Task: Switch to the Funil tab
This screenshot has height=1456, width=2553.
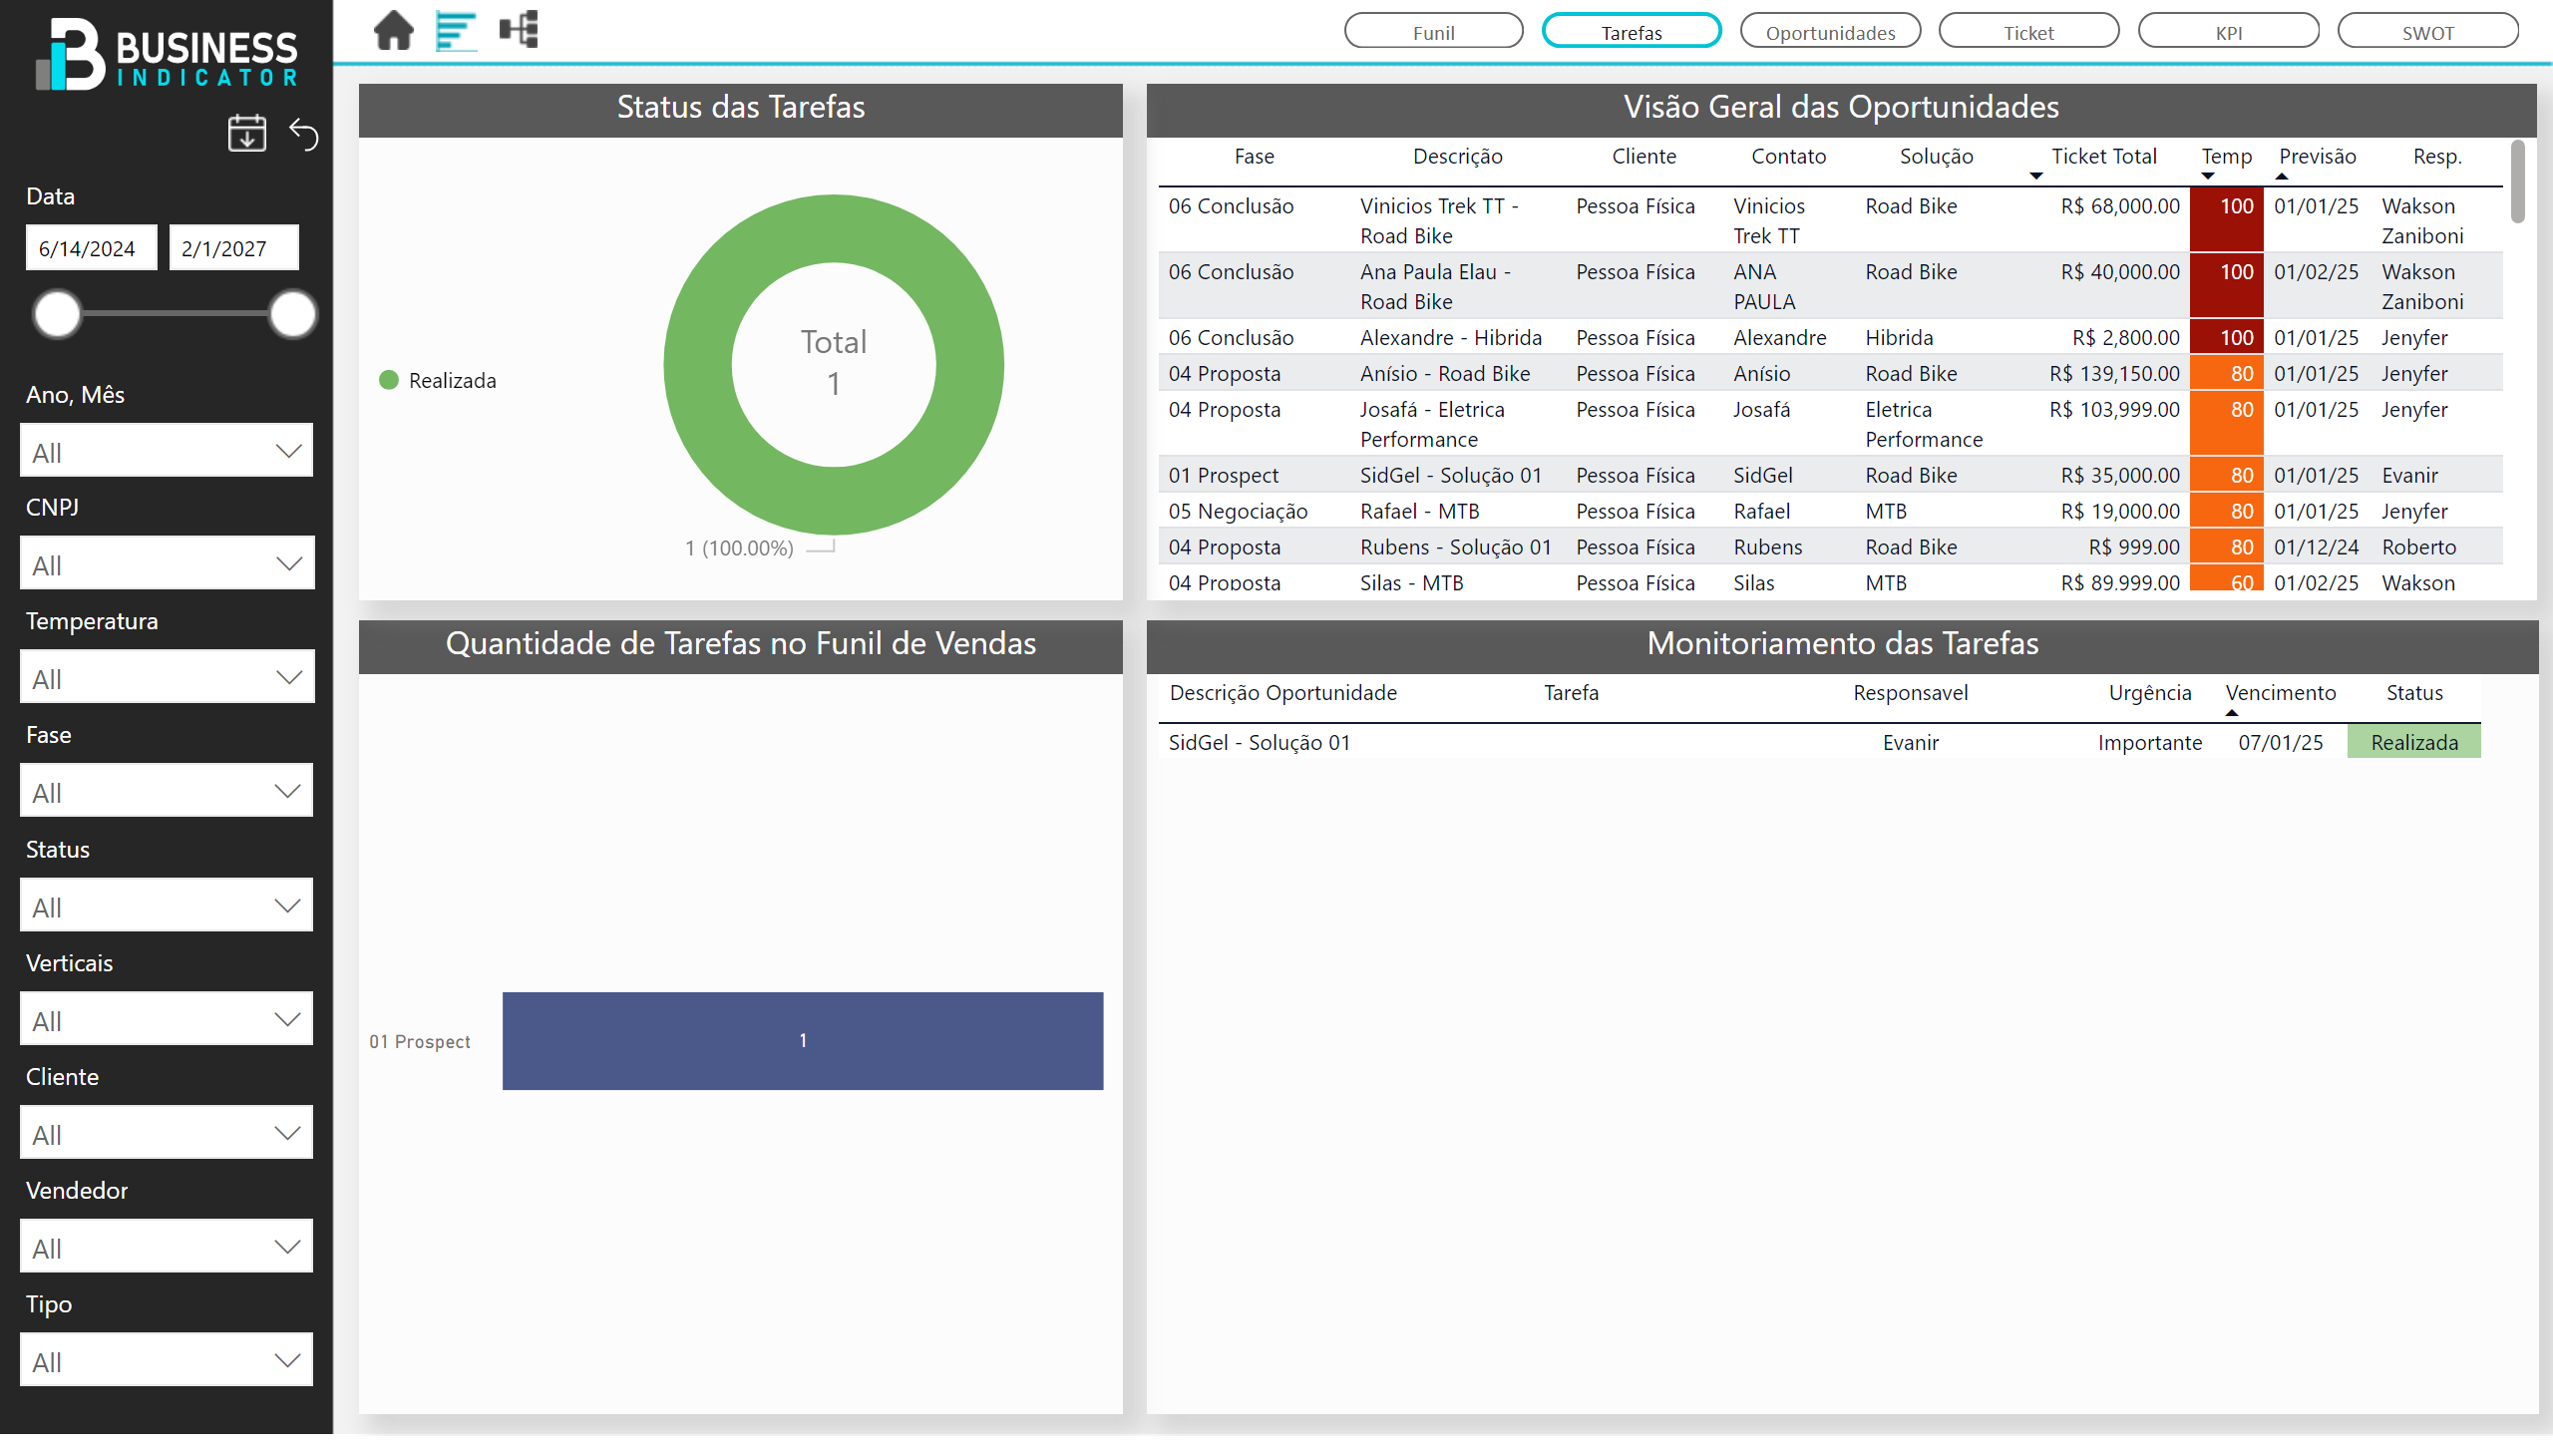Action: [x=1432, y=32]
